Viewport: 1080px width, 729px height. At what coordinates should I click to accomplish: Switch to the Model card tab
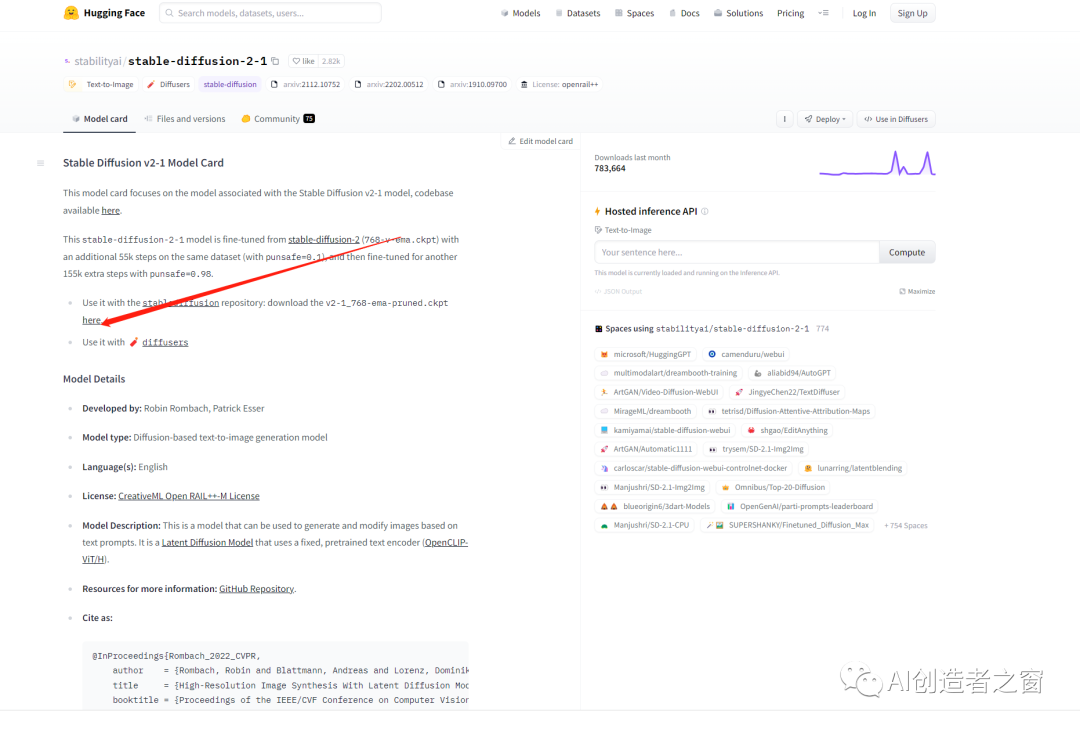tap(100, 119)
